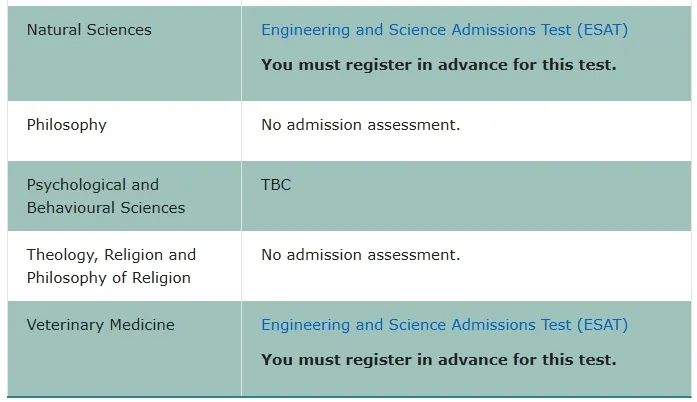697x402 pixels.
Task: Select the 'Theology, Religion and' text line
Action: click(111, 255)
